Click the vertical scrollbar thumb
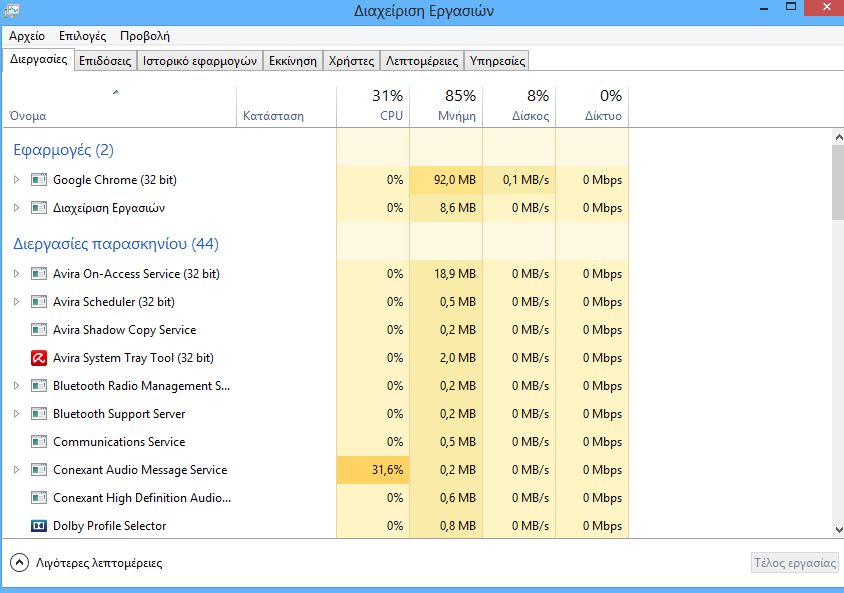Image resolution: width=844 pixels, height=593 pixels. point(838,182)
